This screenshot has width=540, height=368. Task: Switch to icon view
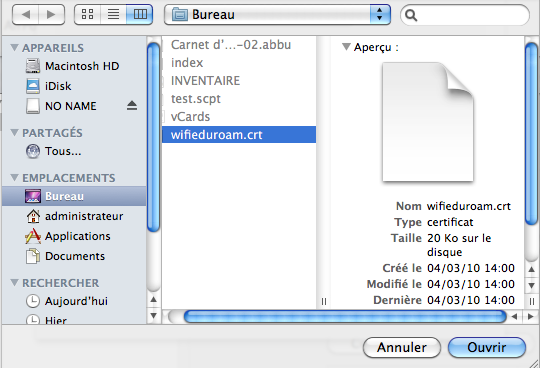coord(87,14)
